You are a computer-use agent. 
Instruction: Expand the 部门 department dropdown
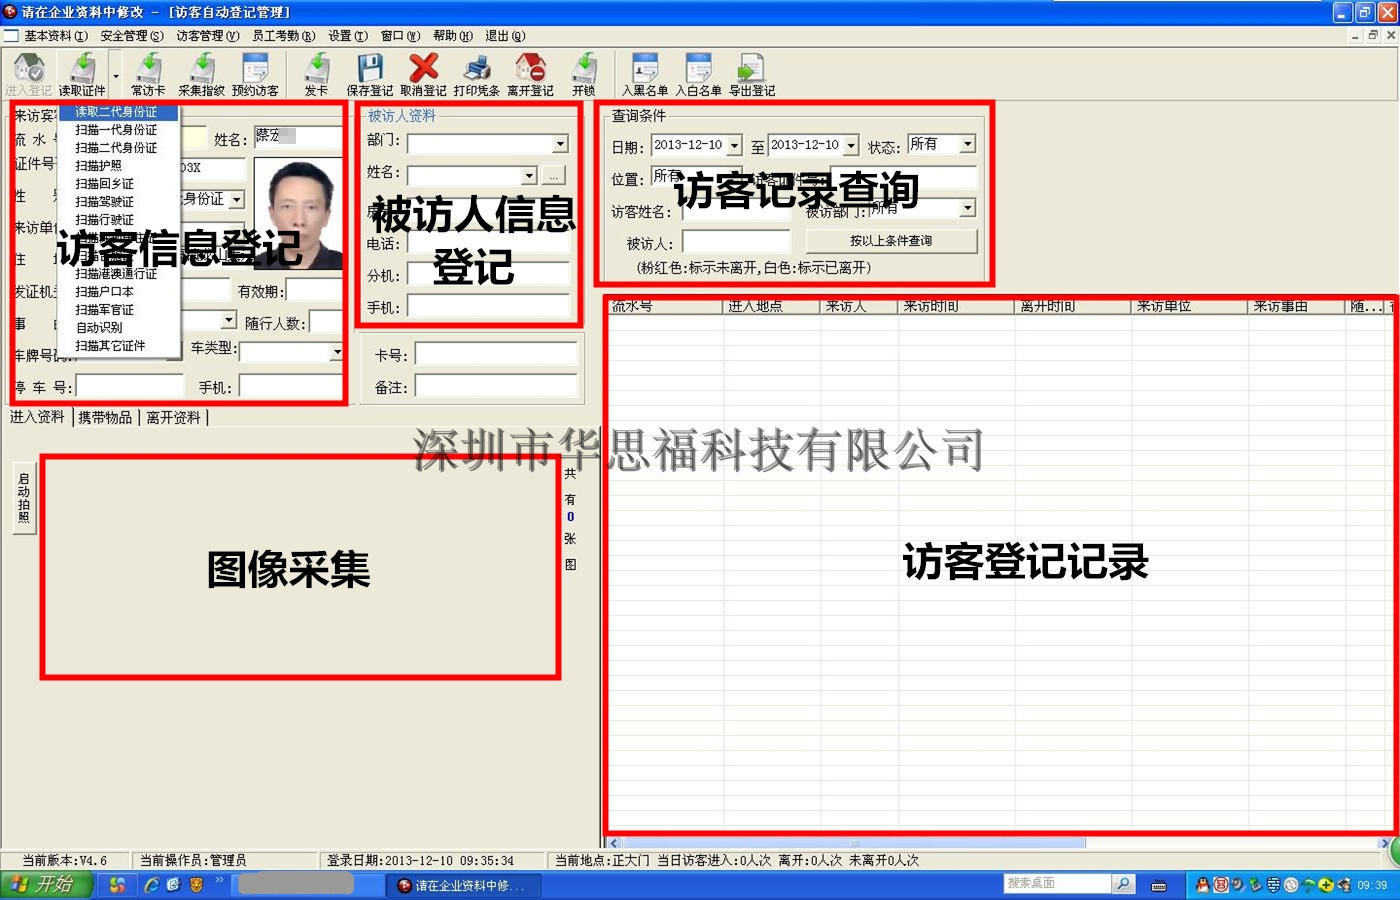(x=560, y=144)
